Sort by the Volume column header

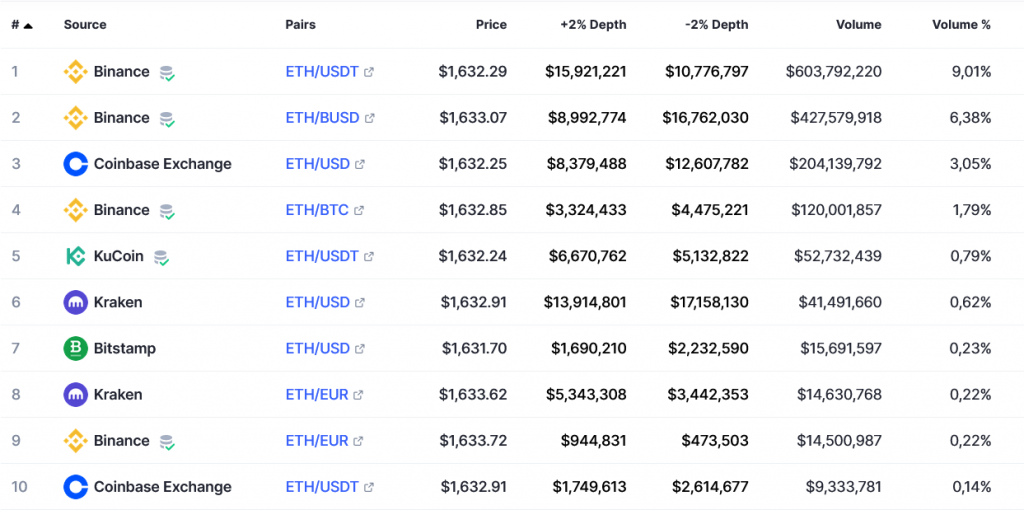858,24
